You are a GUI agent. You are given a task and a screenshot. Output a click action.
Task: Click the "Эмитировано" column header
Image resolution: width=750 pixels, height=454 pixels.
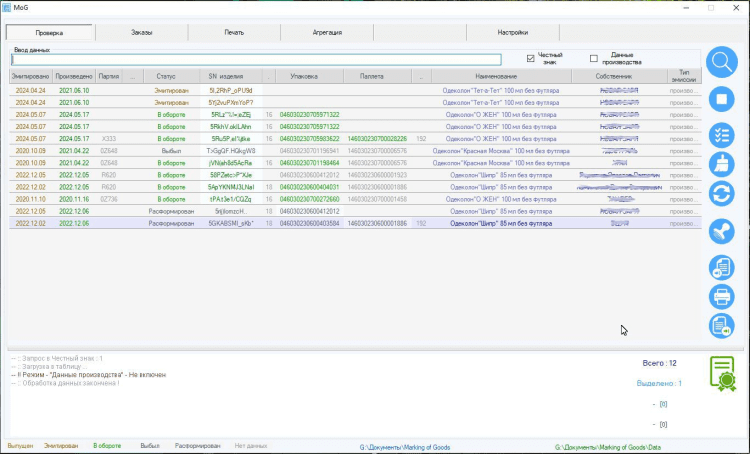click(x=31, y=76)
